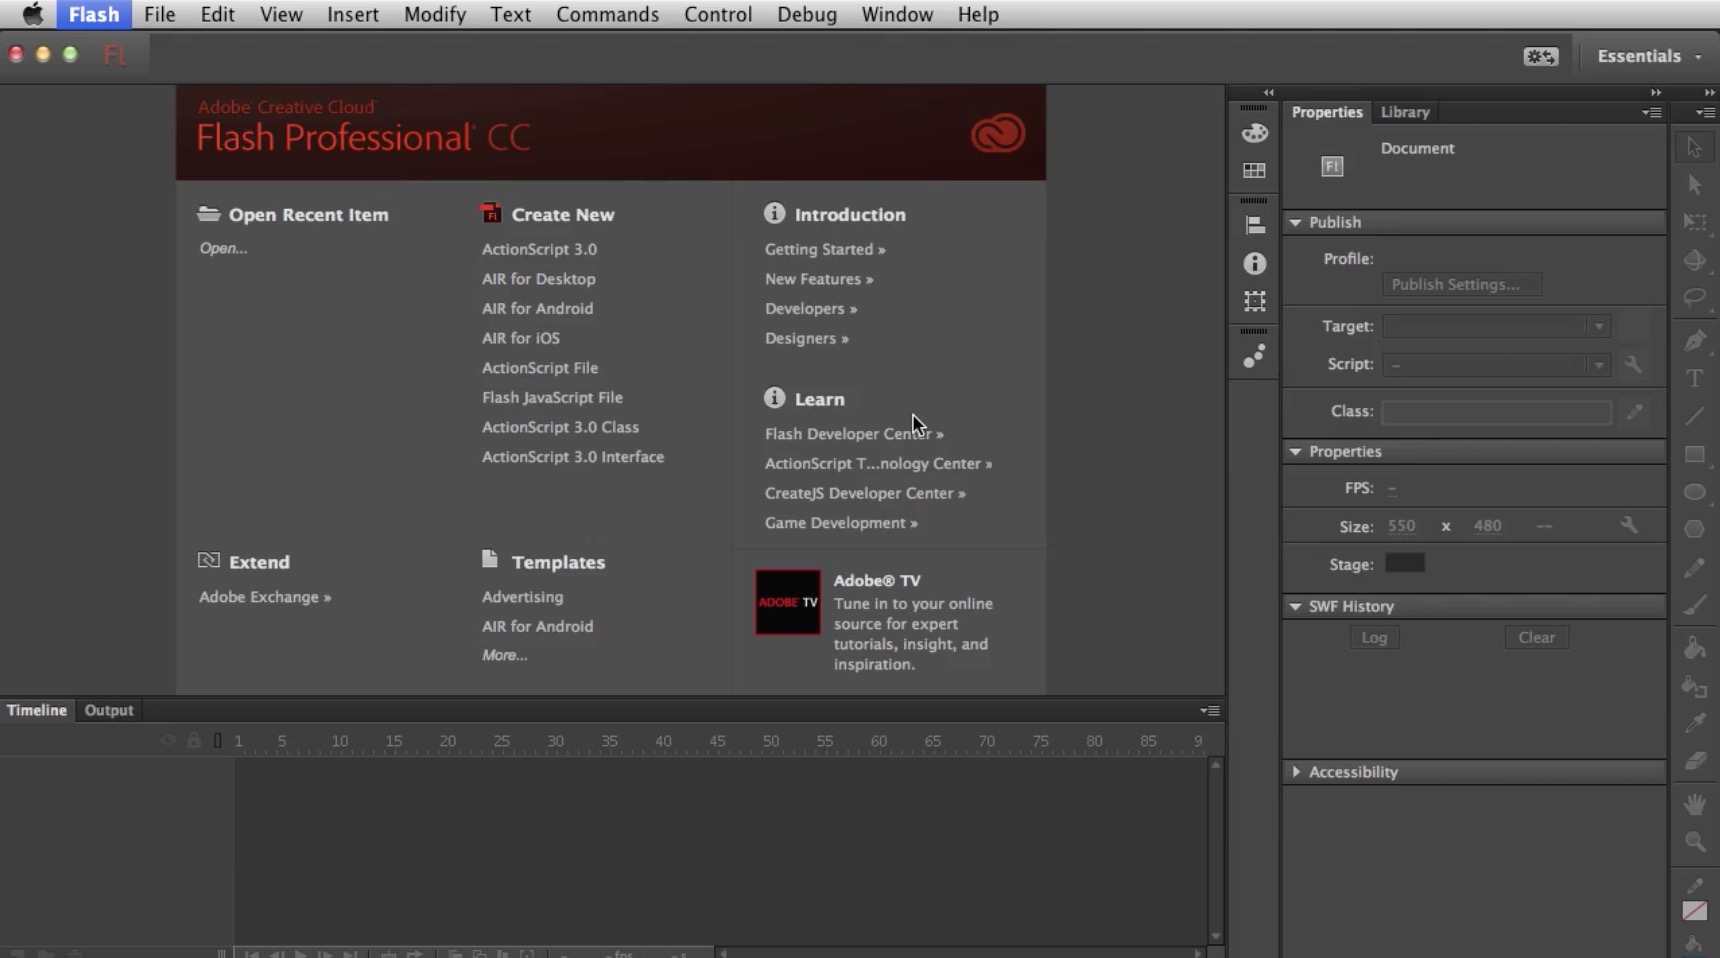The width and height of the screenshot is (1720, 958).
Task: Collapse the Publish section
Action: click(1296, 222)
